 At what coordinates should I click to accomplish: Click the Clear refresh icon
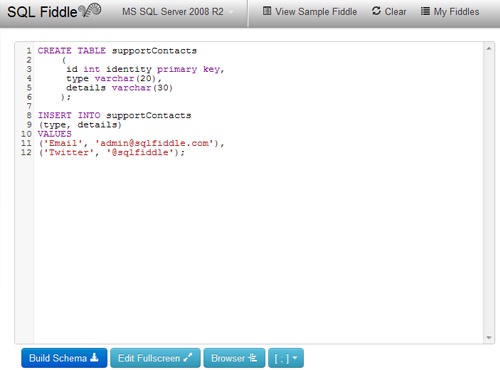coord(376,11)
